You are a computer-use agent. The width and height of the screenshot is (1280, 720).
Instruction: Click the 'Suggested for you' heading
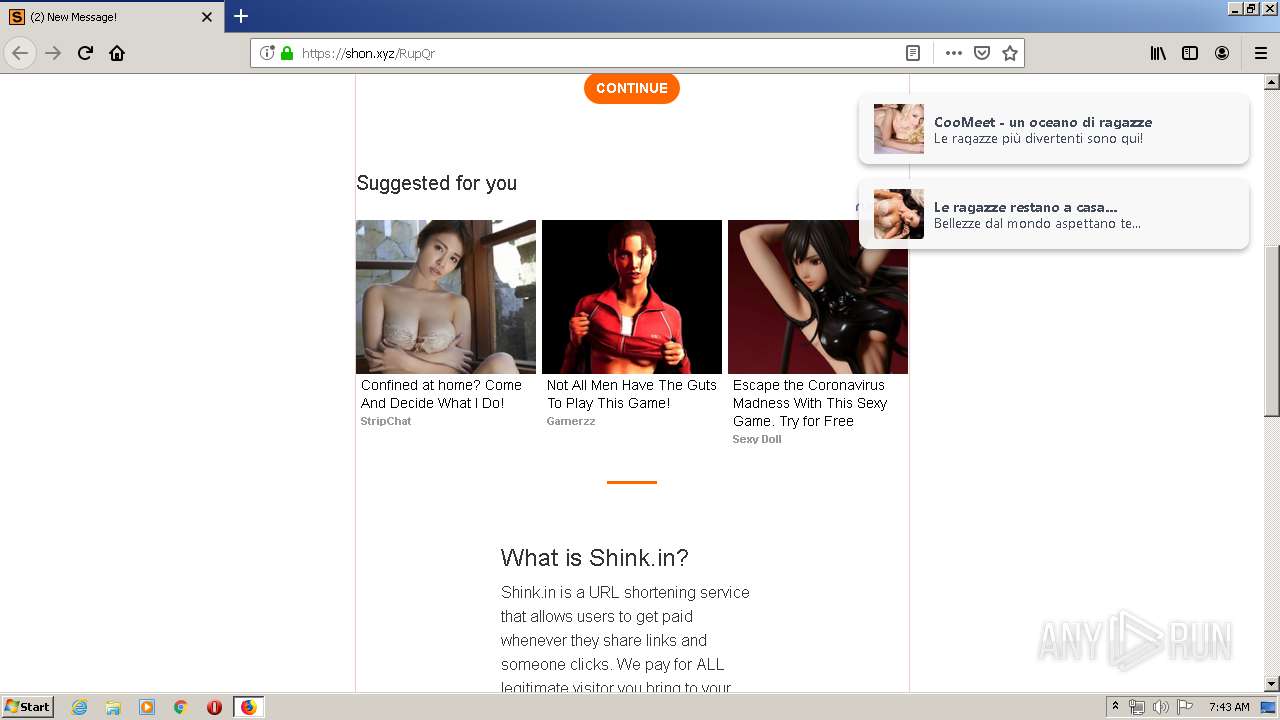point(437,183)
